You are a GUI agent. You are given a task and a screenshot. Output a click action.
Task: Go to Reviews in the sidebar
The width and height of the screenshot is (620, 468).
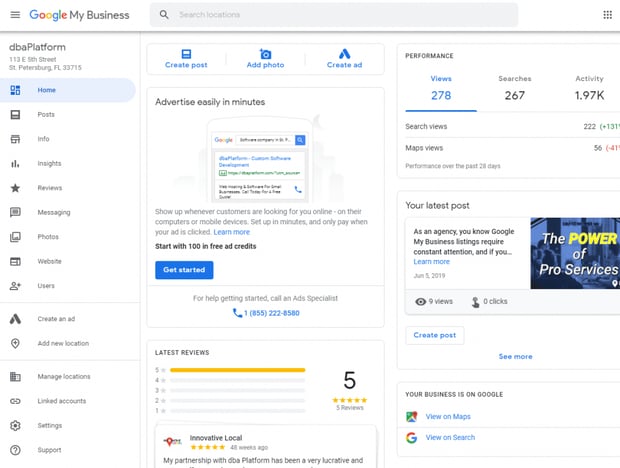(50, 188)
